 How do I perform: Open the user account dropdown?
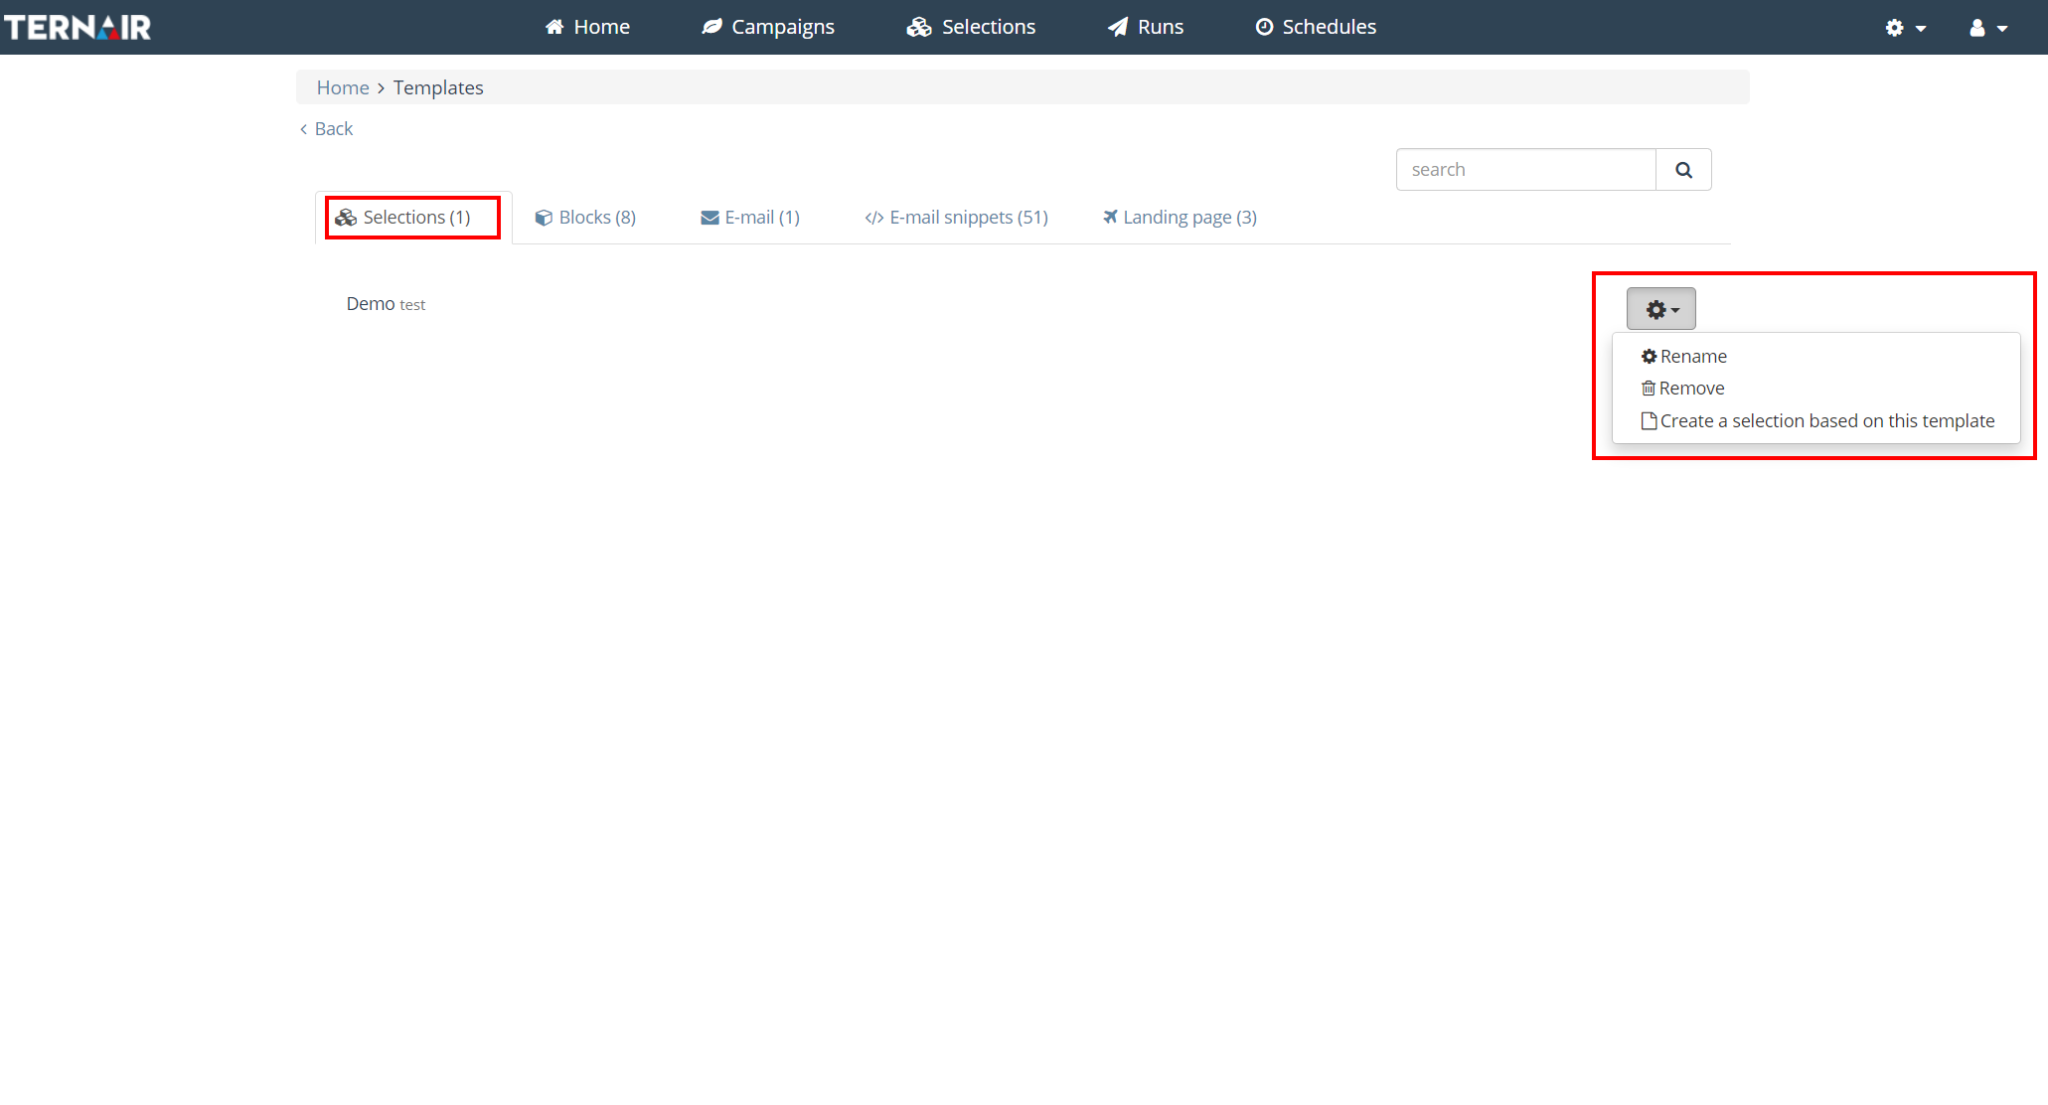click(x=1988, y=28)
